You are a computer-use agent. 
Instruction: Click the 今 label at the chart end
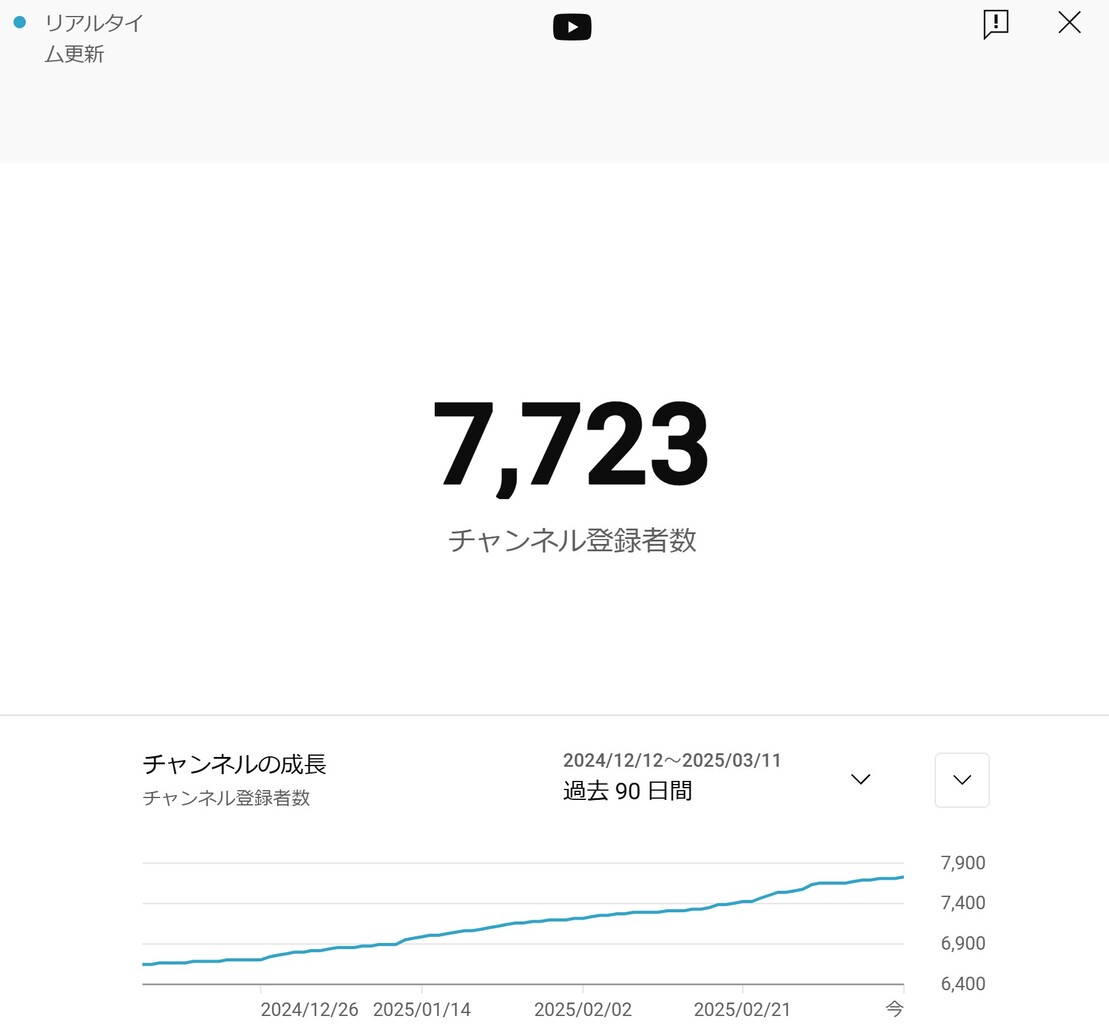coord(895,1009)
